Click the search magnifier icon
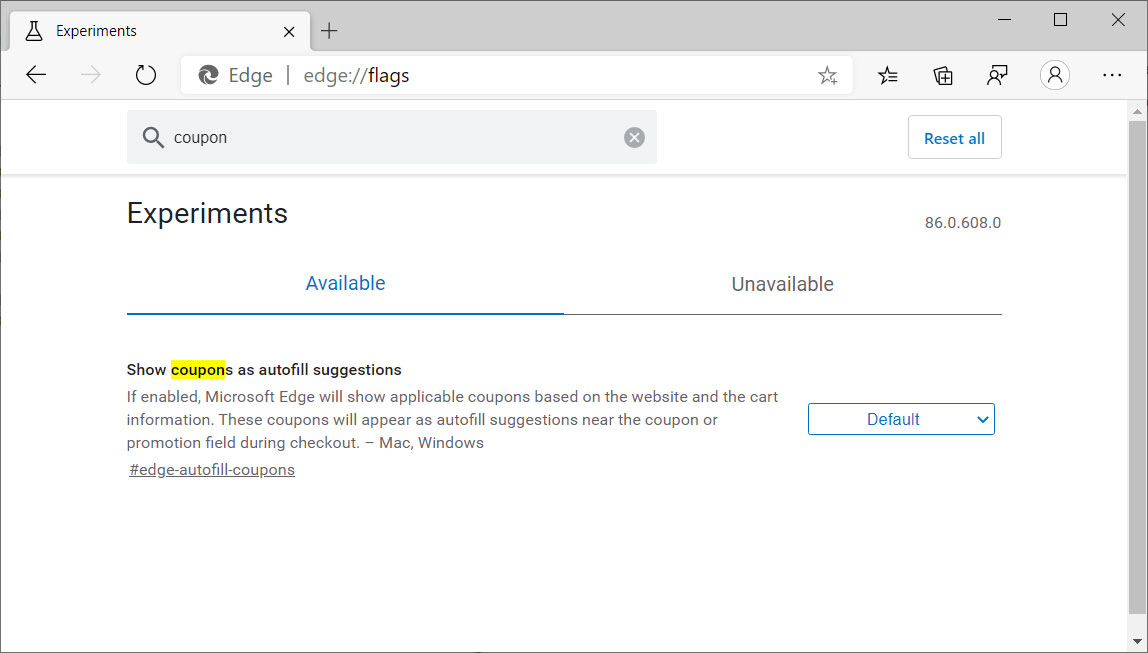The width and height of the screenshot is (1148, 653). point(153,137)
